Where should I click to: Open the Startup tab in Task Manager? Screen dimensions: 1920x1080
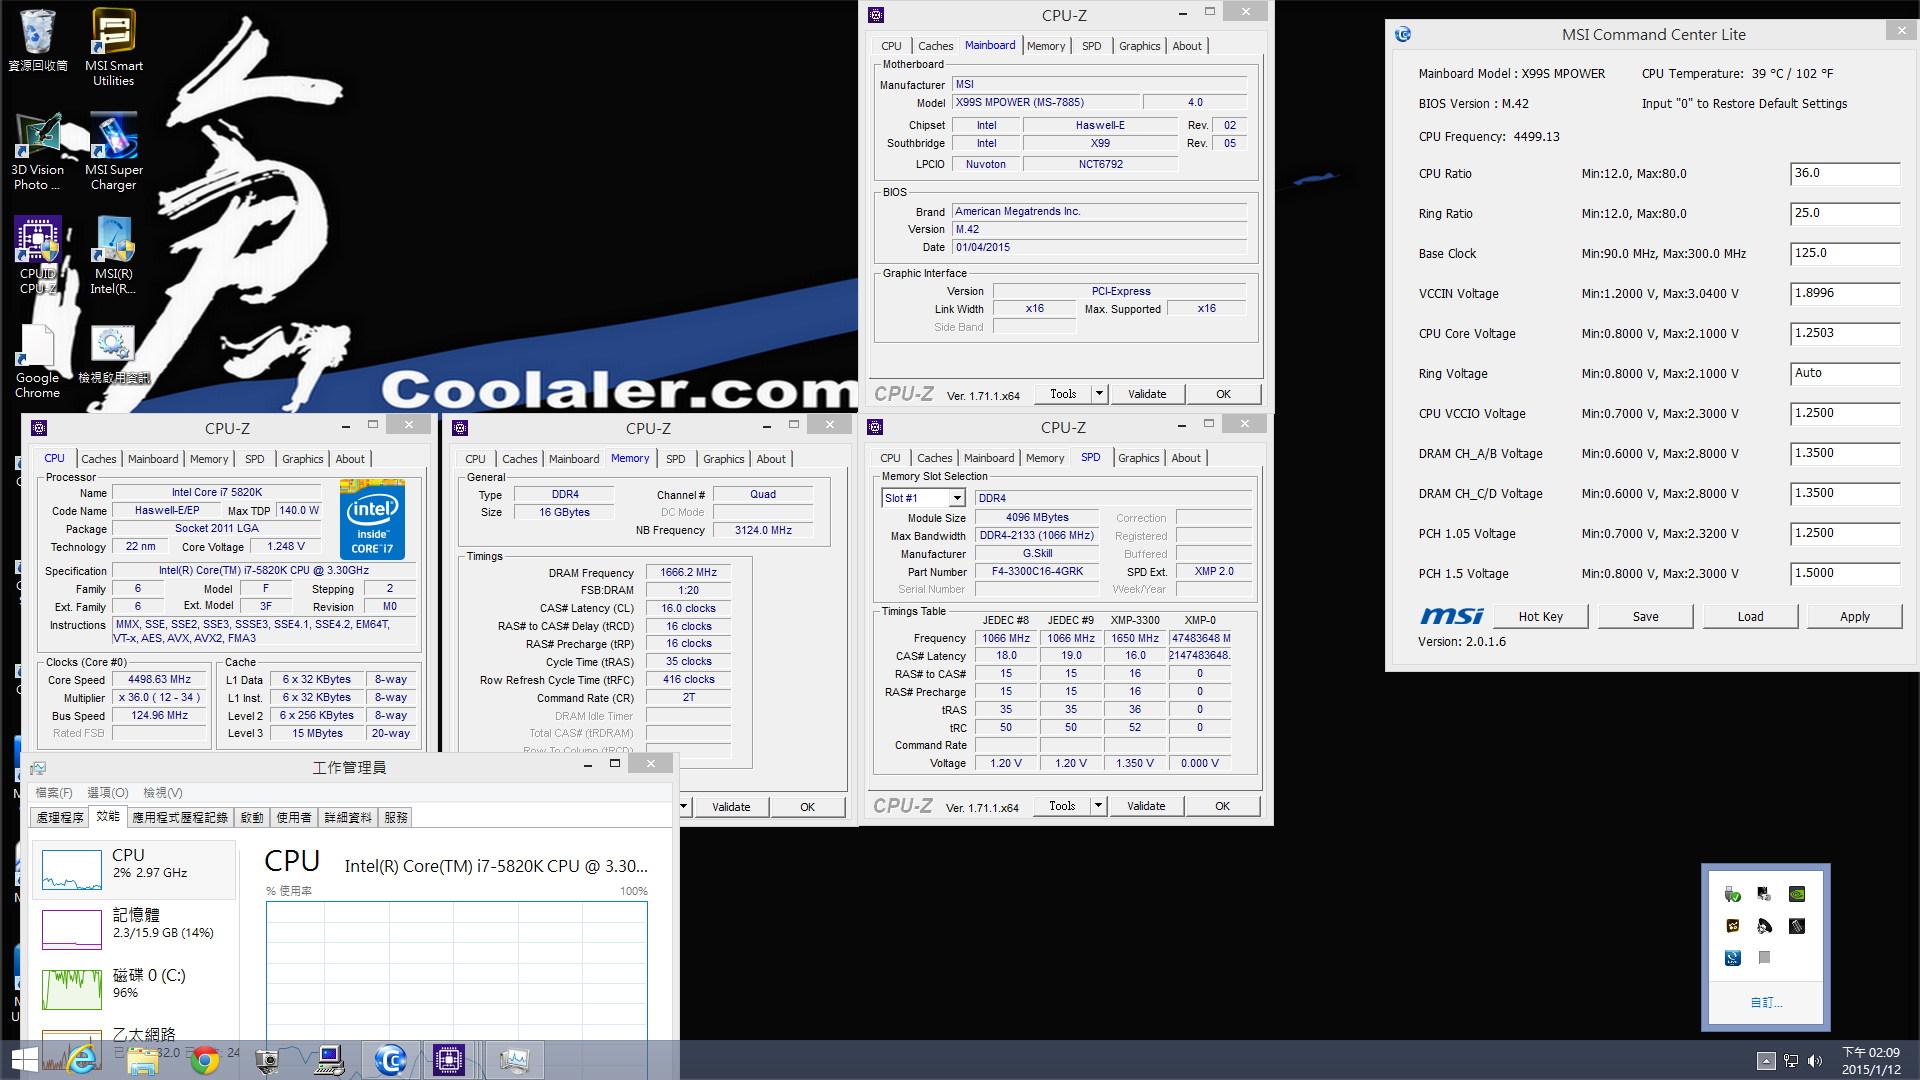click(252, 817)
